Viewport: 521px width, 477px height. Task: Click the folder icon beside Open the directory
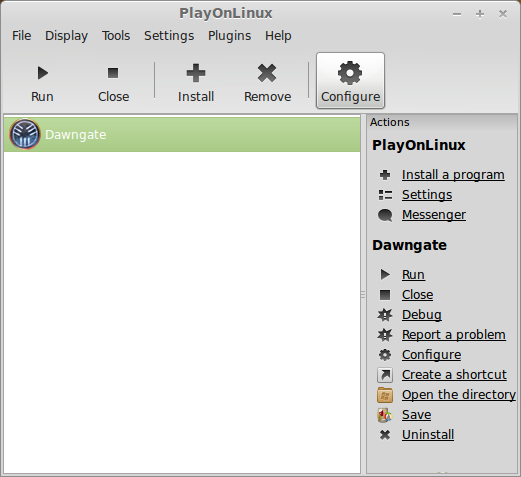click(x=385, y=395)
